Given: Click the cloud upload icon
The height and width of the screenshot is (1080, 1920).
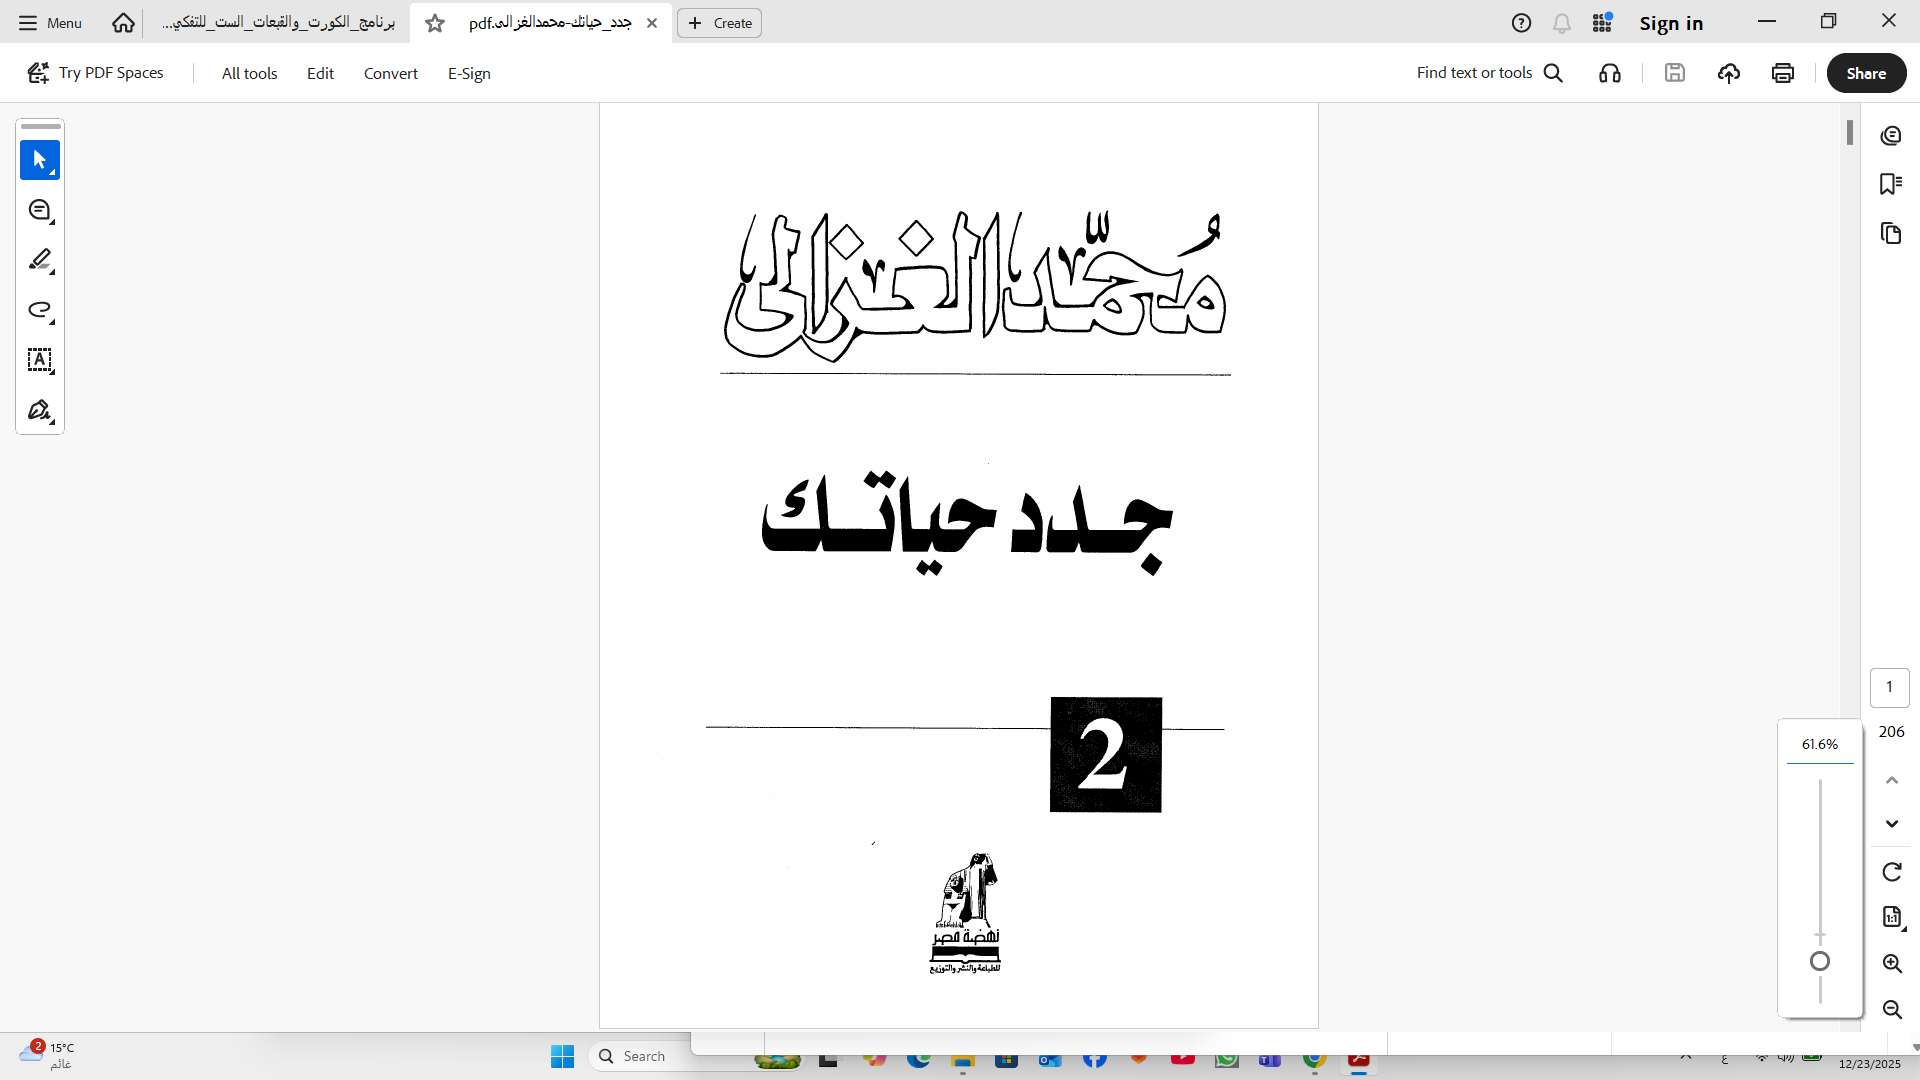Looking at the screenshot, I should coord(1729,73).
